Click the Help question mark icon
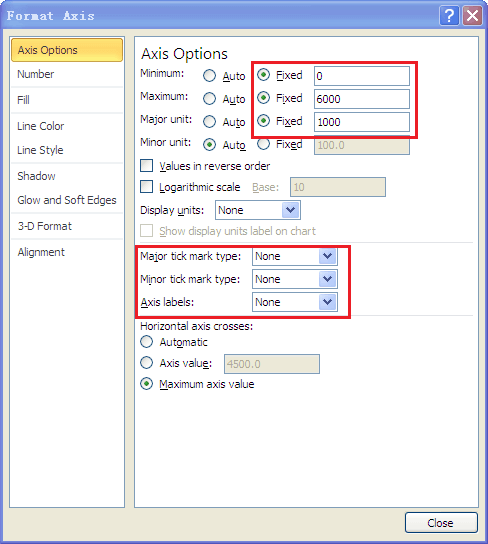This screenshot has height=544, width=488. (449, 16)
